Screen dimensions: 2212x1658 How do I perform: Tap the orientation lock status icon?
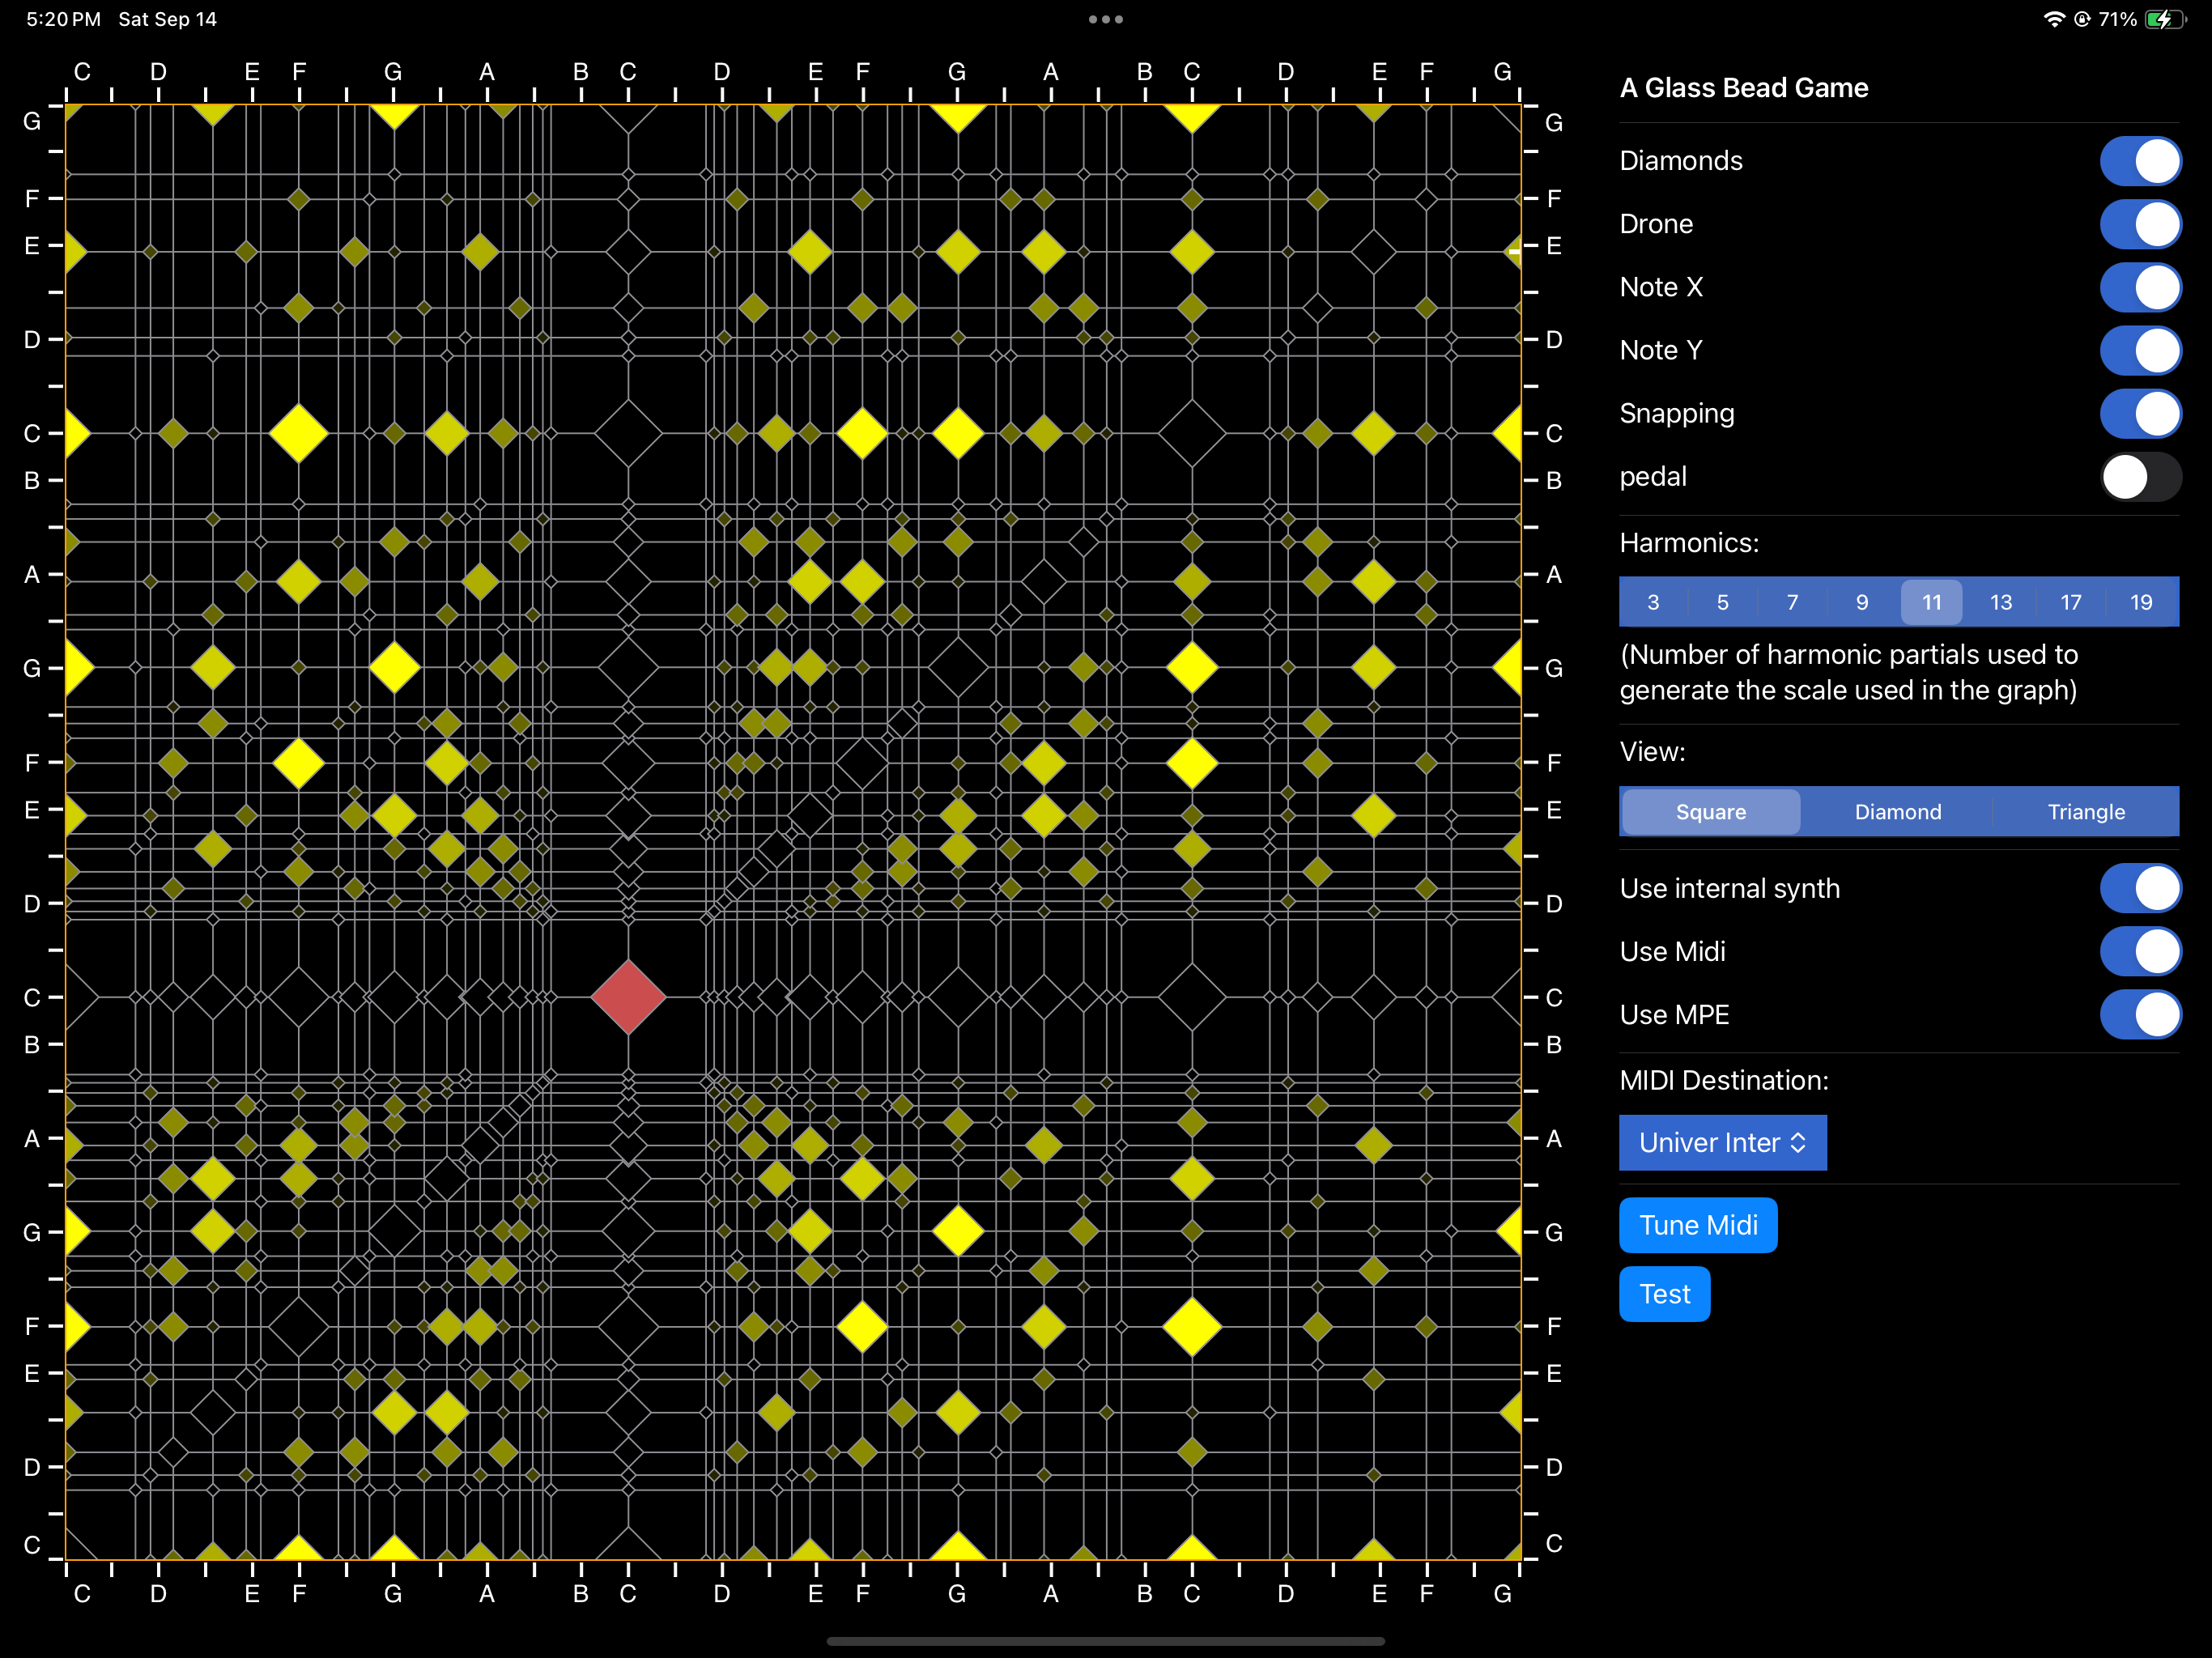(x=2082, y=19)
